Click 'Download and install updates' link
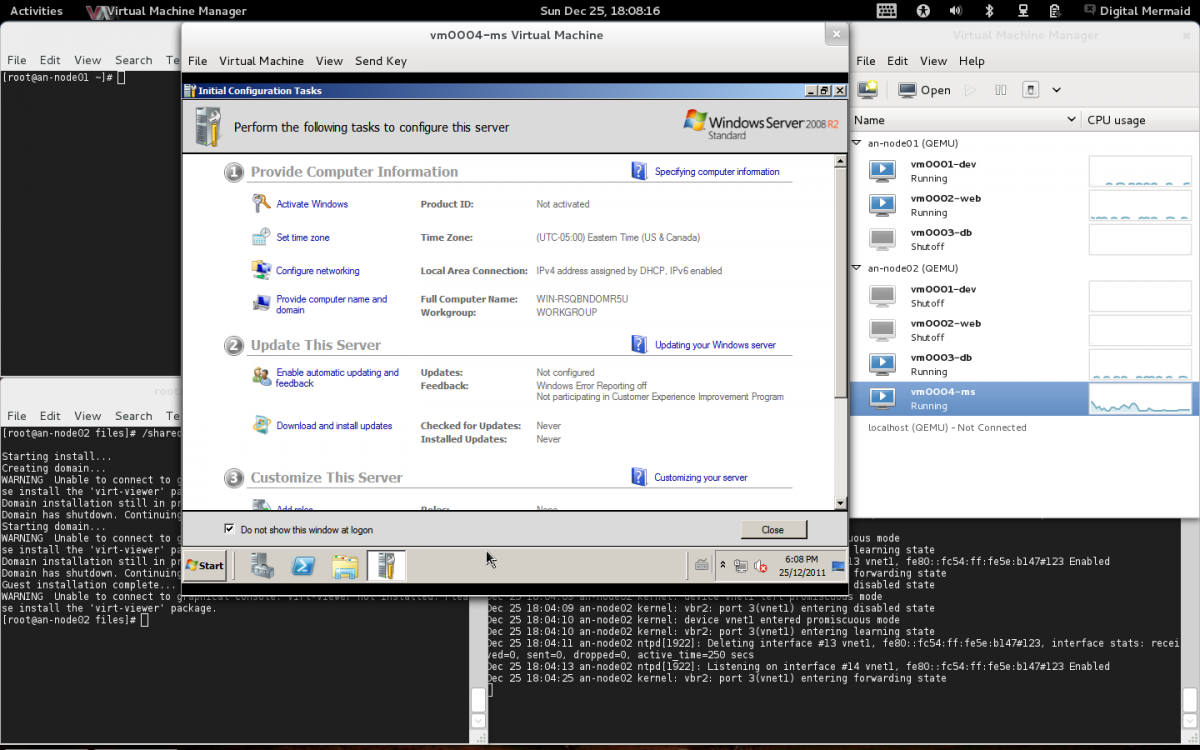This screenshot has height=750, width=1200. point(334,426)
